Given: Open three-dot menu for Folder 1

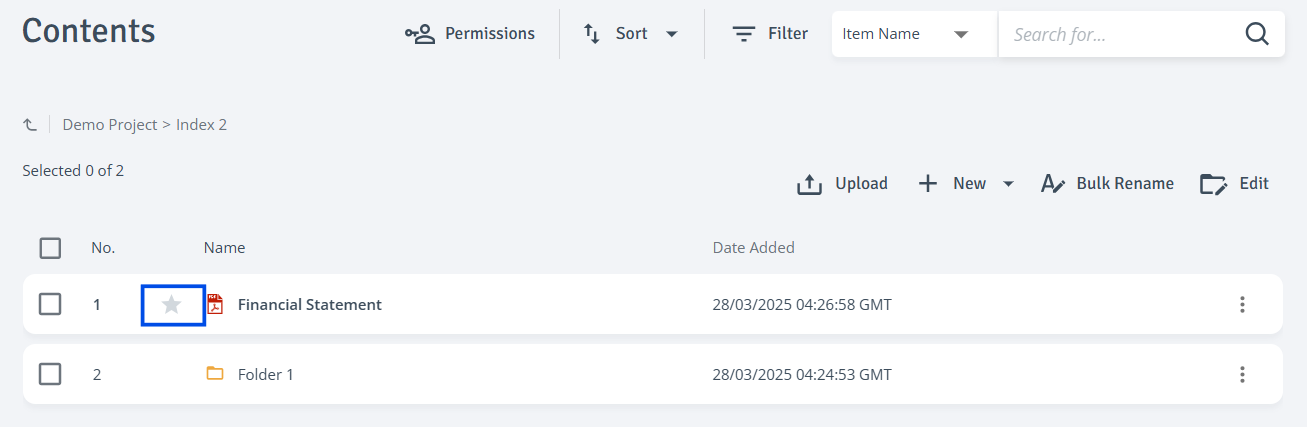Looking at the screenshot, I should (1242, 374).
